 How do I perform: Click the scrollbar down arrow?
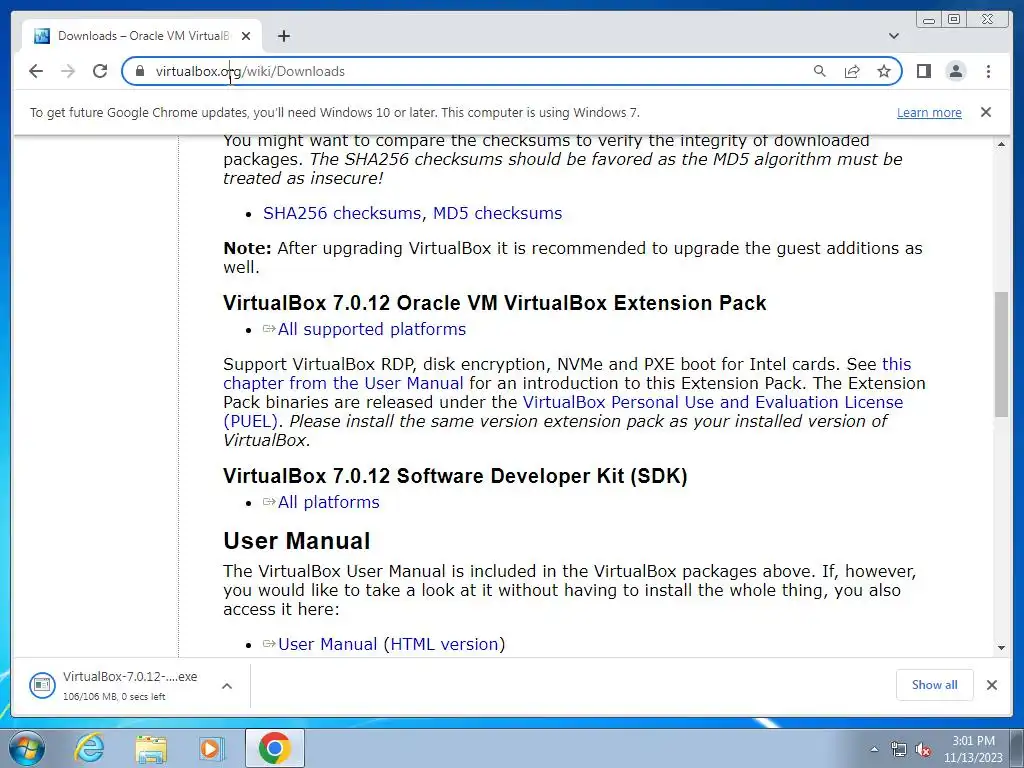coord(1001,648)
